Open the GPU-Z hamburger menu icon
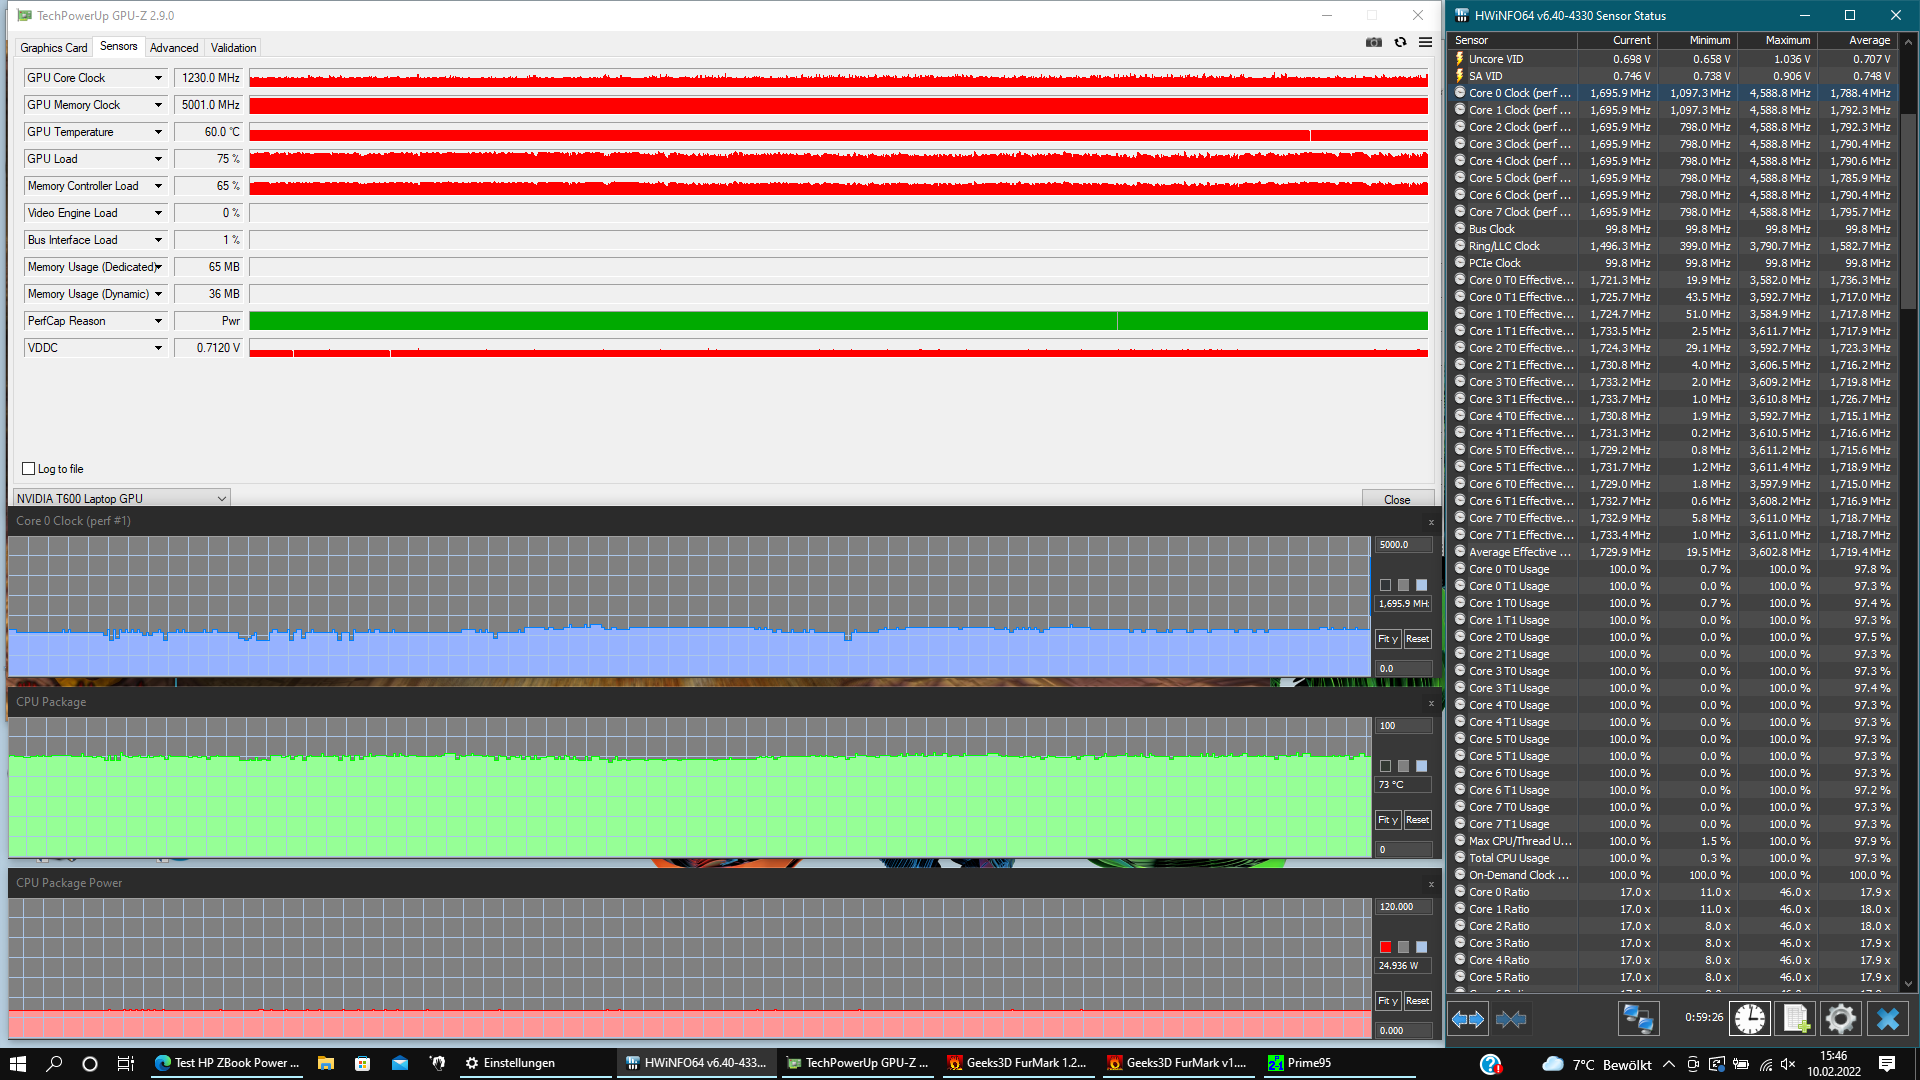 point(1425,42)
